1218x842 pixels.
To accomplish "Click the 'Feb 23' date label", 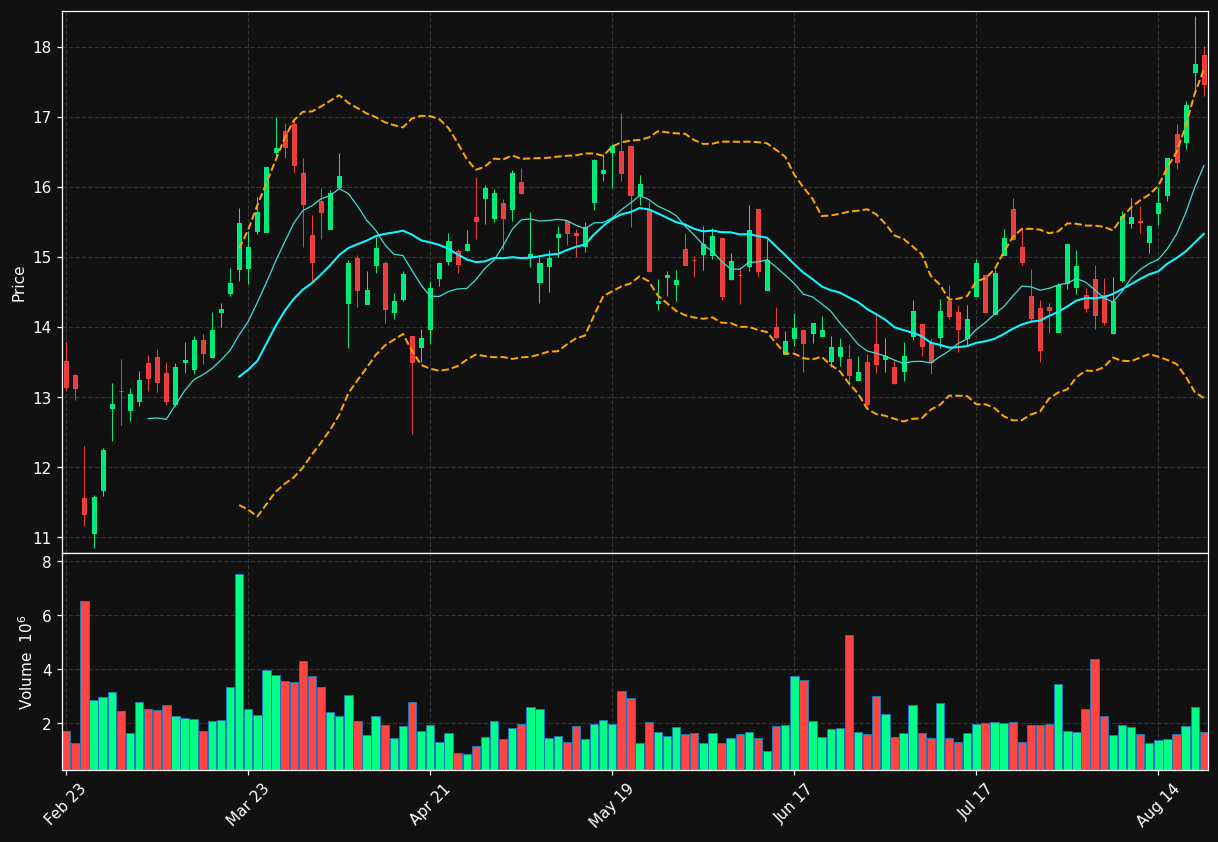I will click(x=64, y=805).
